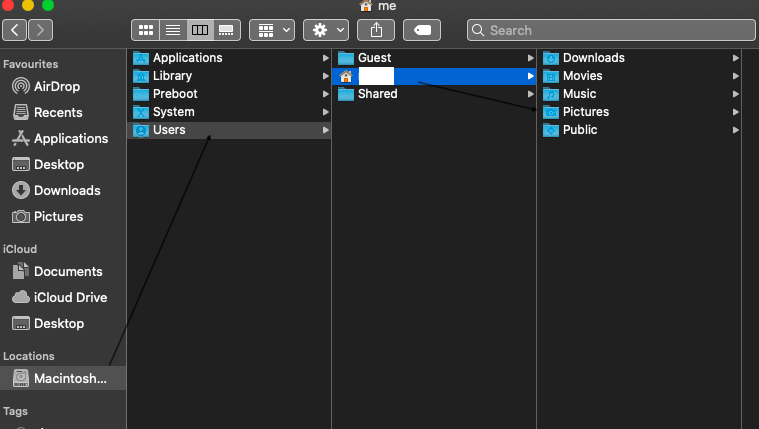Open the gear action menu
This screenshot has width=759, height=429.
326,30
